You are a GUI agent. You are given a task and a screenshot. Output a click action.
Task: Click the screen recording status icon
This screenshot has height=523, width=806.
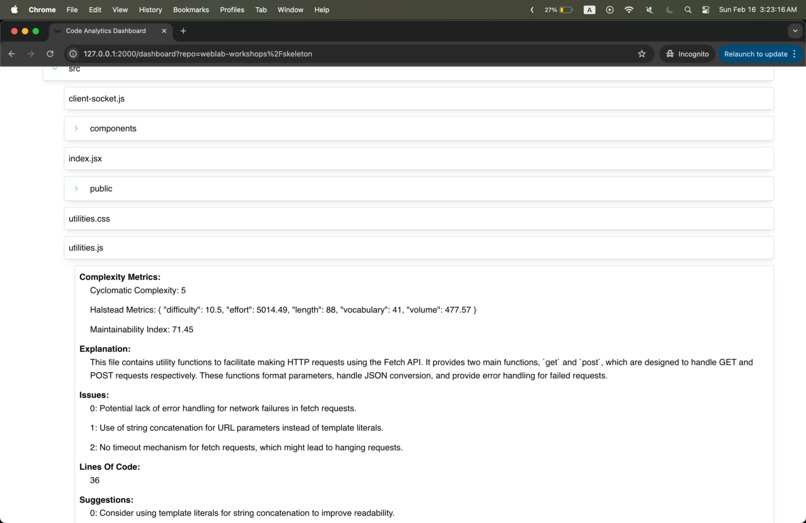(x=610, y=10)
